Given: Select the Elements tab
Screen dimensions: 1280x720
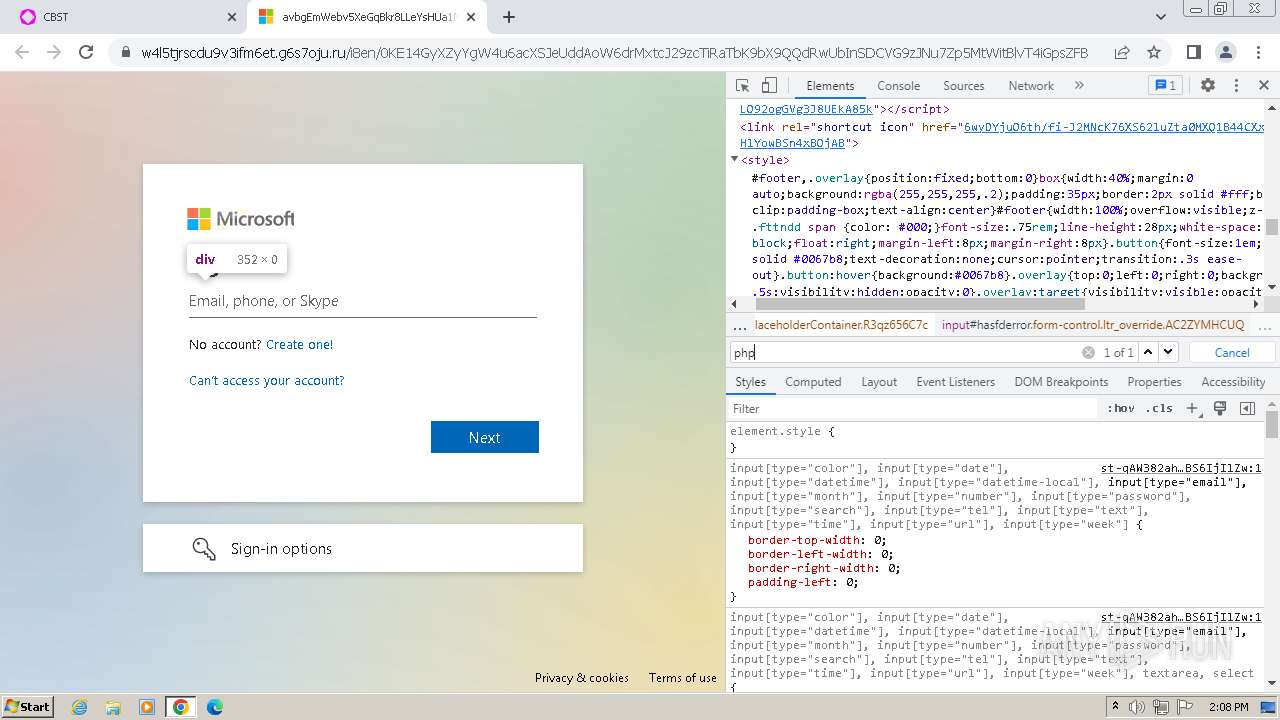Looking at the screenshot, I should pos(830,86).
